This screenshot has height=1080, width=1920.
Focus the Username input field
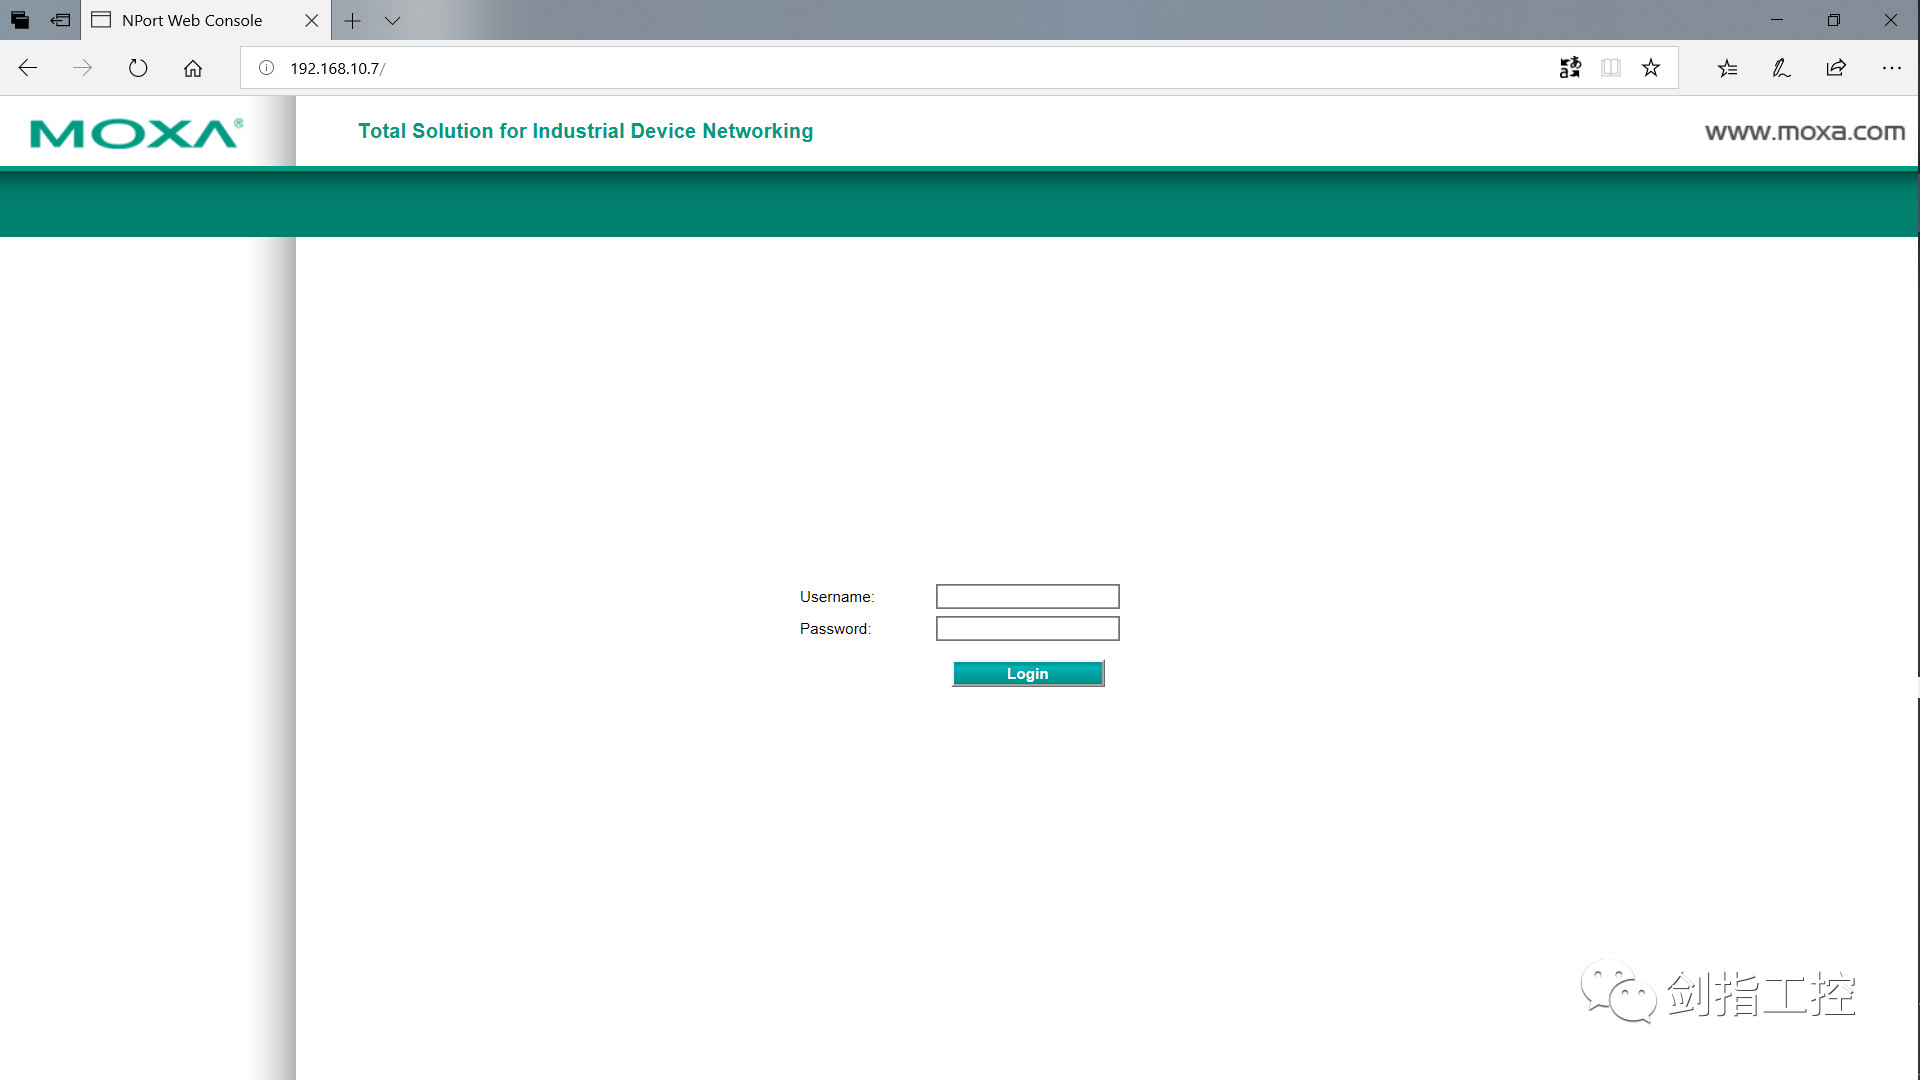[1027, 597]
